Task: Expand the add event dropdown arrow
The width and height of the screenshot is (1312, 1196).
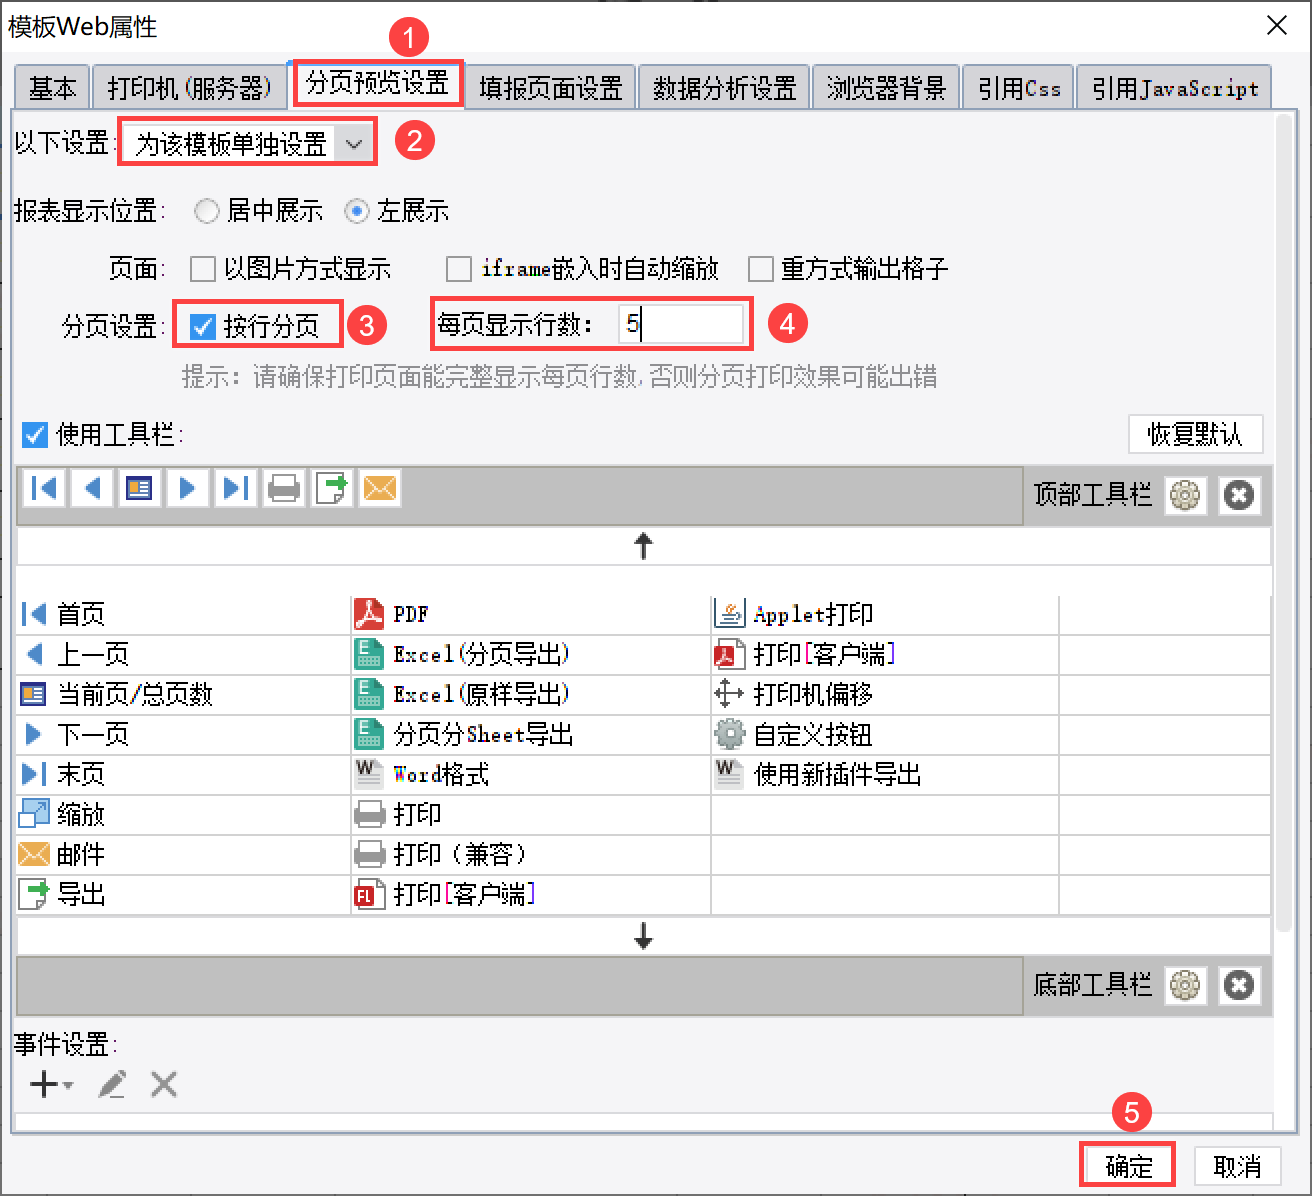Action: pyautogui.click(x=68, y=1085)
